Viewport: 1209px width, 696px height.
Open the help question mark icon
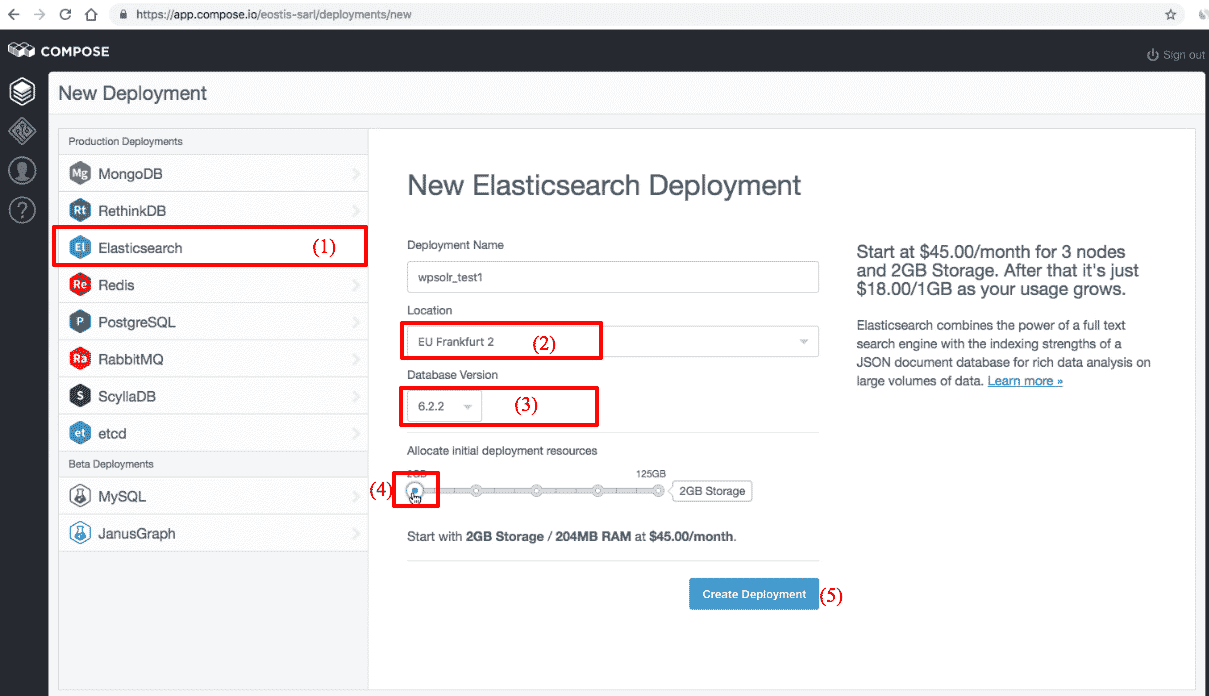[22, 209]
